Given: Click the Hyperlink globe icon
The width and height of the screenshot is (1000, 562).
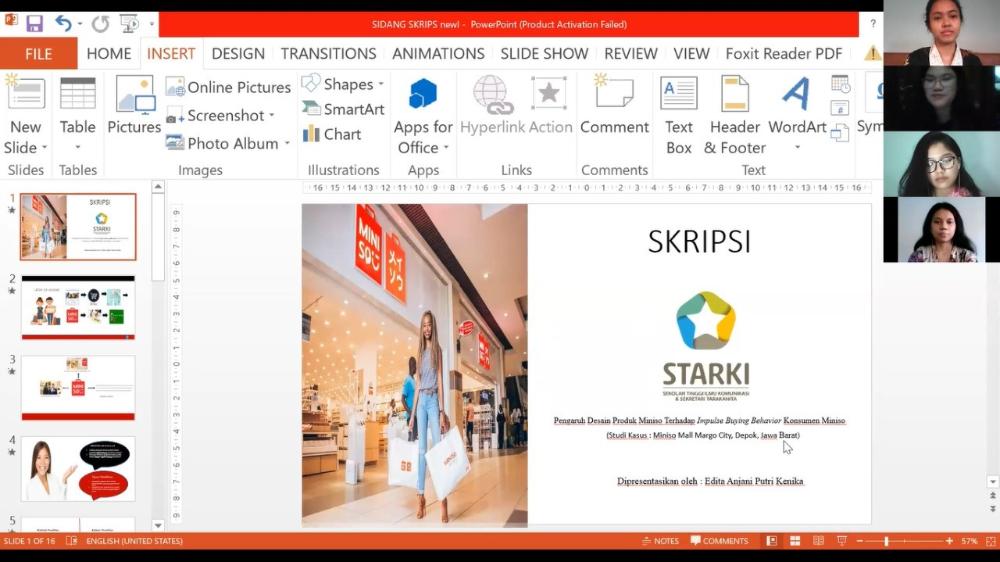Looking at the screenshot, I should [x=493, y=96].
